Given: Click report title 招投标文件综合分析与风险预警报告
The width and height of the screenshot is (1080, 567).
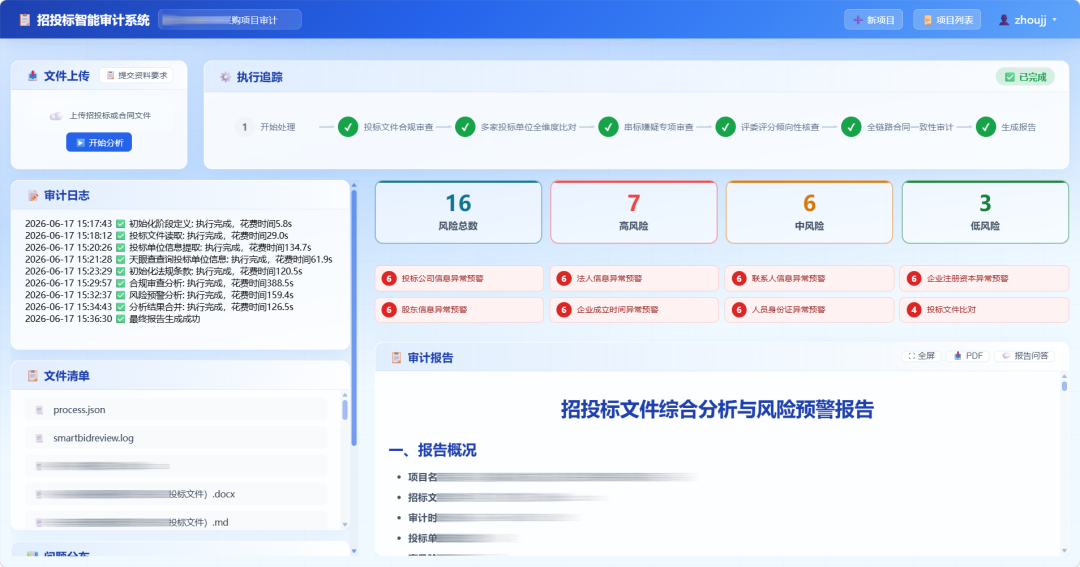Looking at the screenshot, I should tap(717, 409).
